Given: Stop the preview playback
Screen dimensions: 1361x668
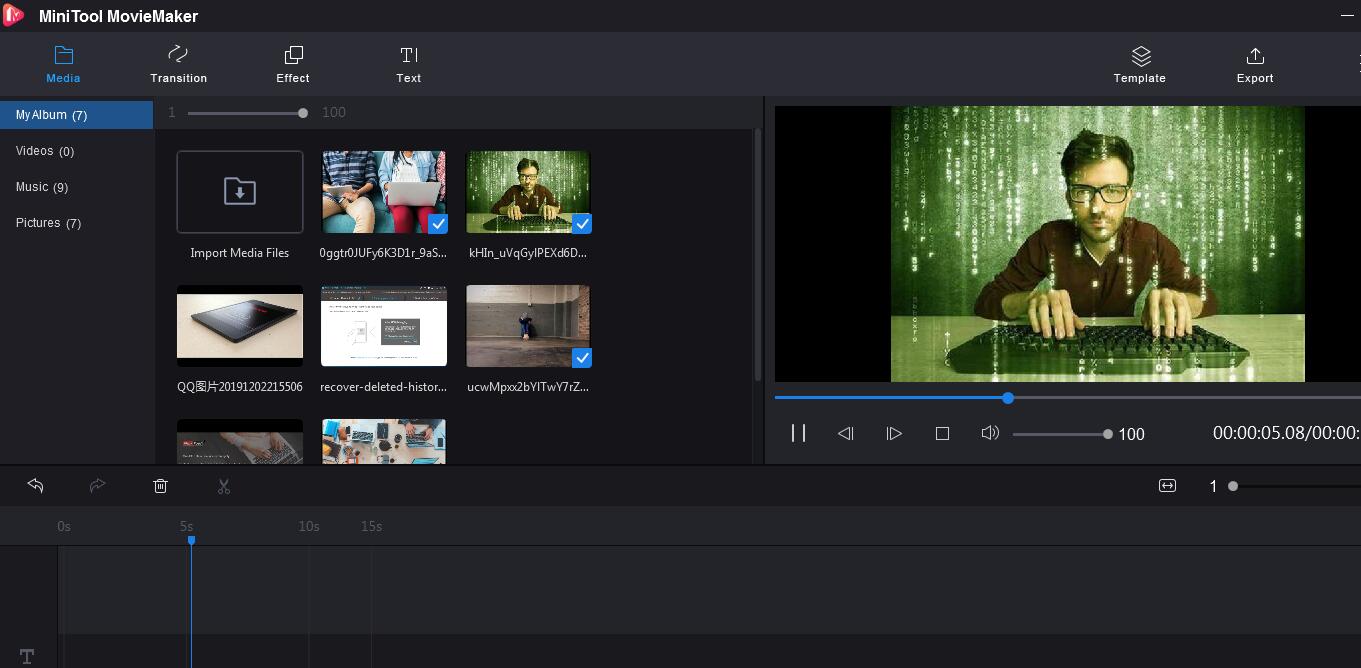Looking at the screenshot, I should click(x=942, y=433).
